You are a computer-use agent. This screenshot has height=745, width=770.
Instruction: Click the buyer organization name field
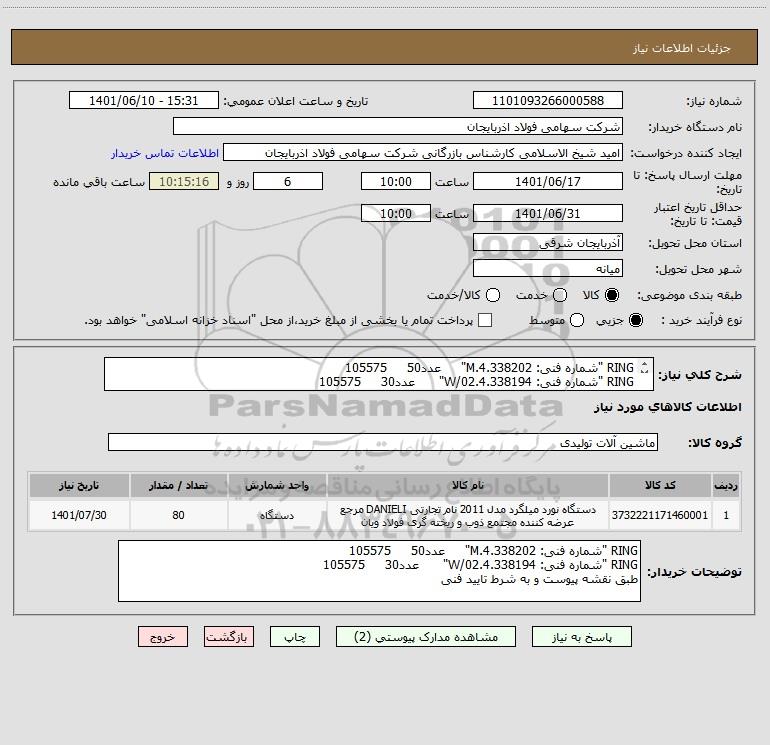[x=398, y=126]
